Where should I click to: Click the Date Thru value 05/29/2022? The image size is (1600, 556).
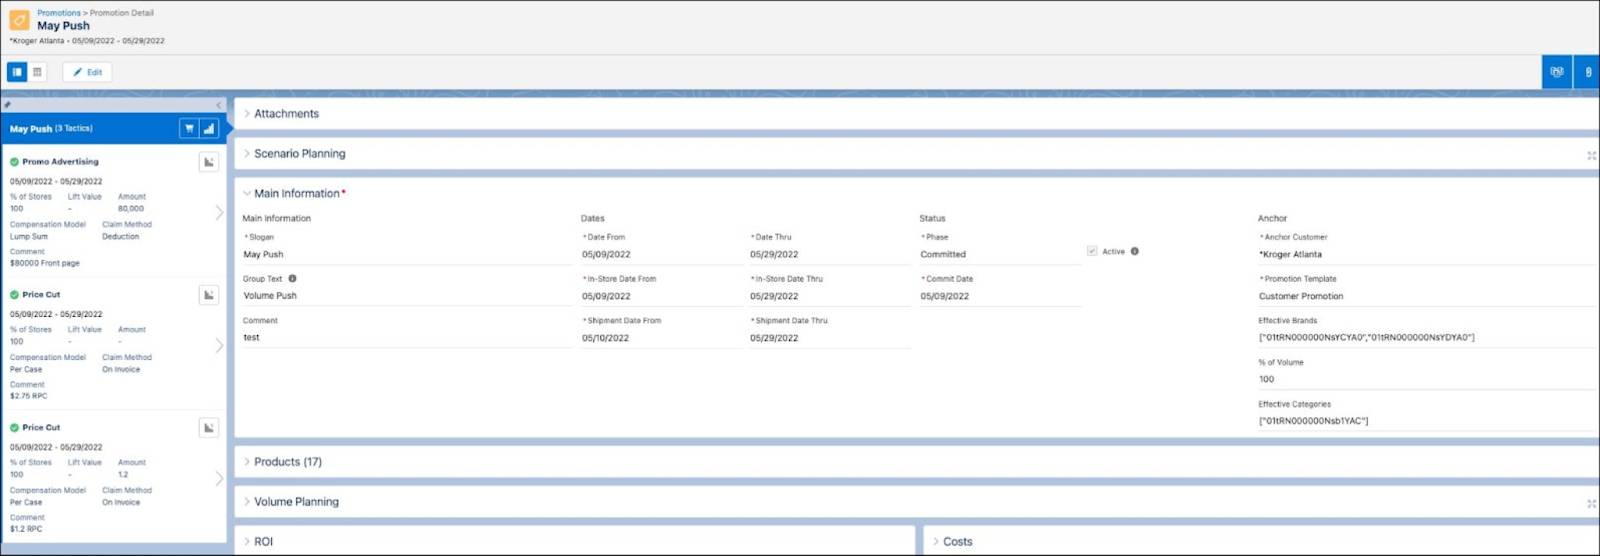coord(774,254)
